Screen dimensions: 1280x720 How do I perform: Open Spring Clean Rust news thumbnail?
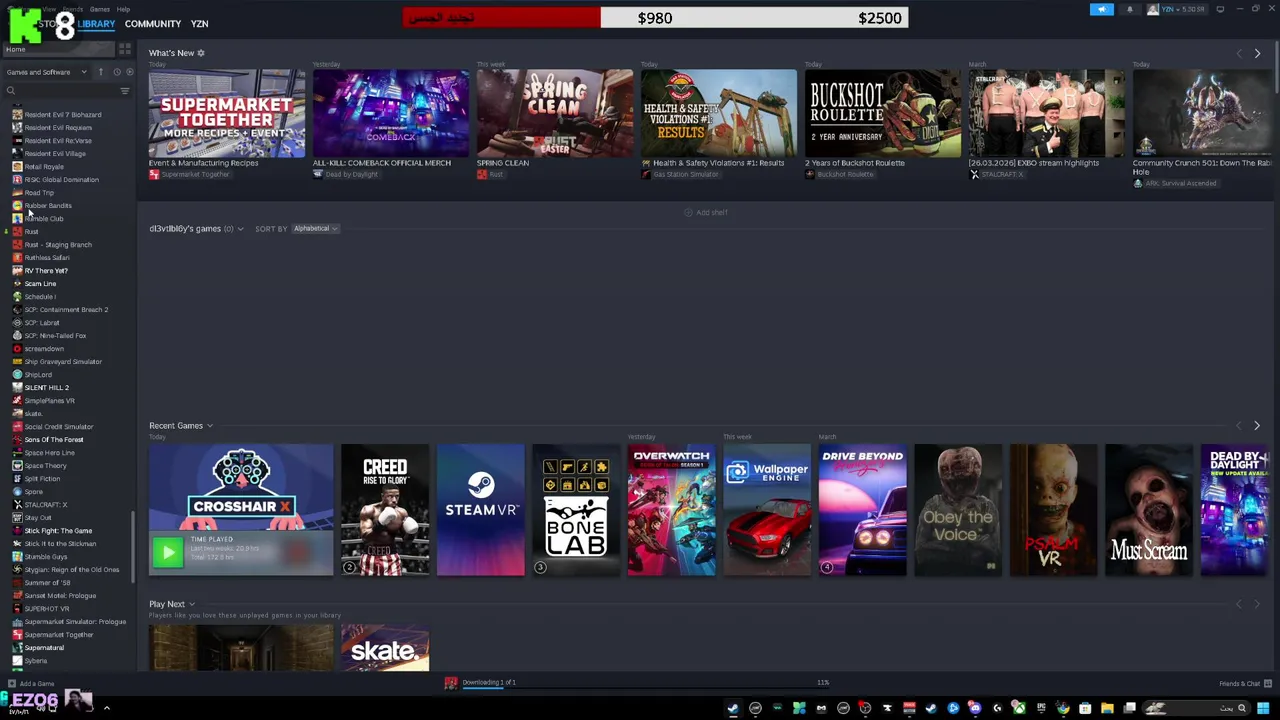point(555,113)
